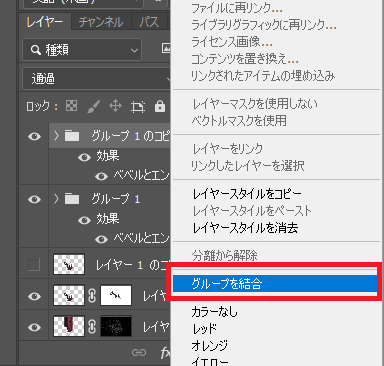Pick レッド color label option
This screenshot has width=384, height=366.
point(205,329)
